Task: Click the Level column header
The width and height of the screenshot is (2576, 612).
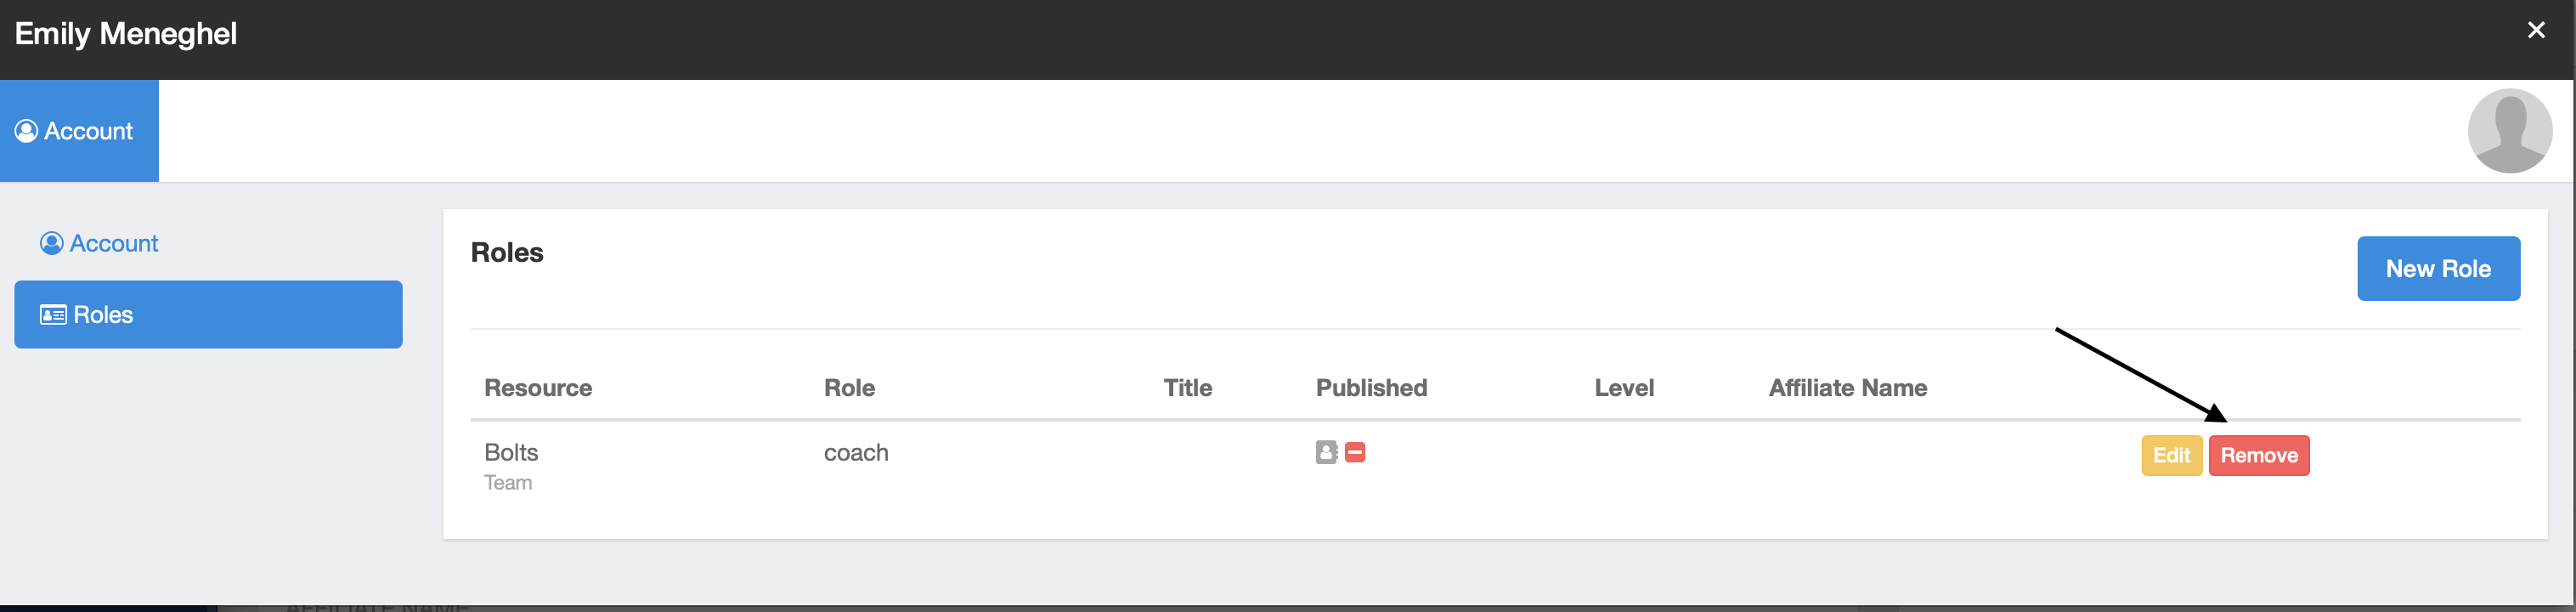Action: click(x=1624, y=388)
